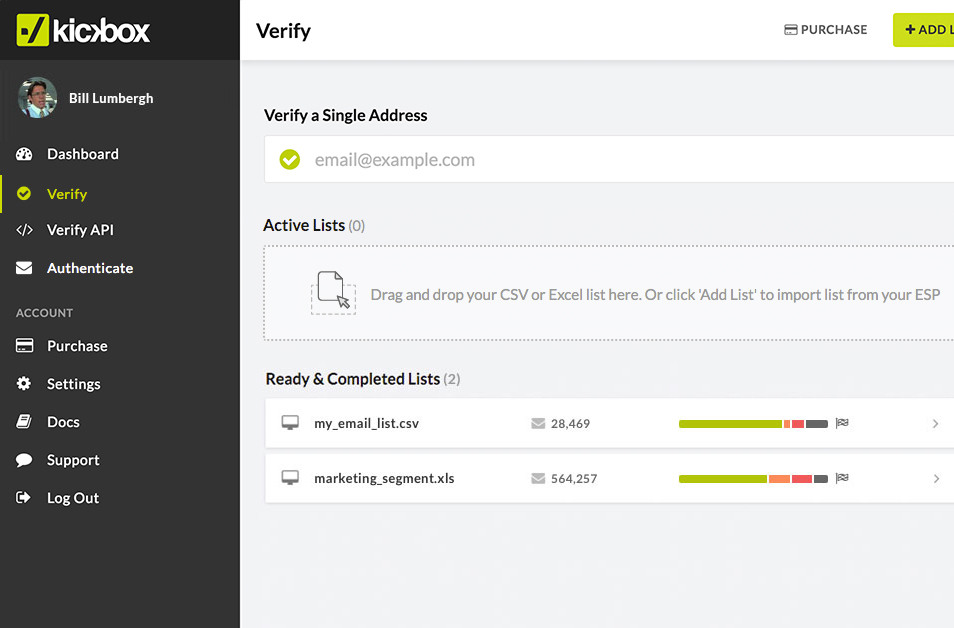The height and width of the screenshot is (628, 954).
Task: Click the Kickbox logo
Action: 83,30
